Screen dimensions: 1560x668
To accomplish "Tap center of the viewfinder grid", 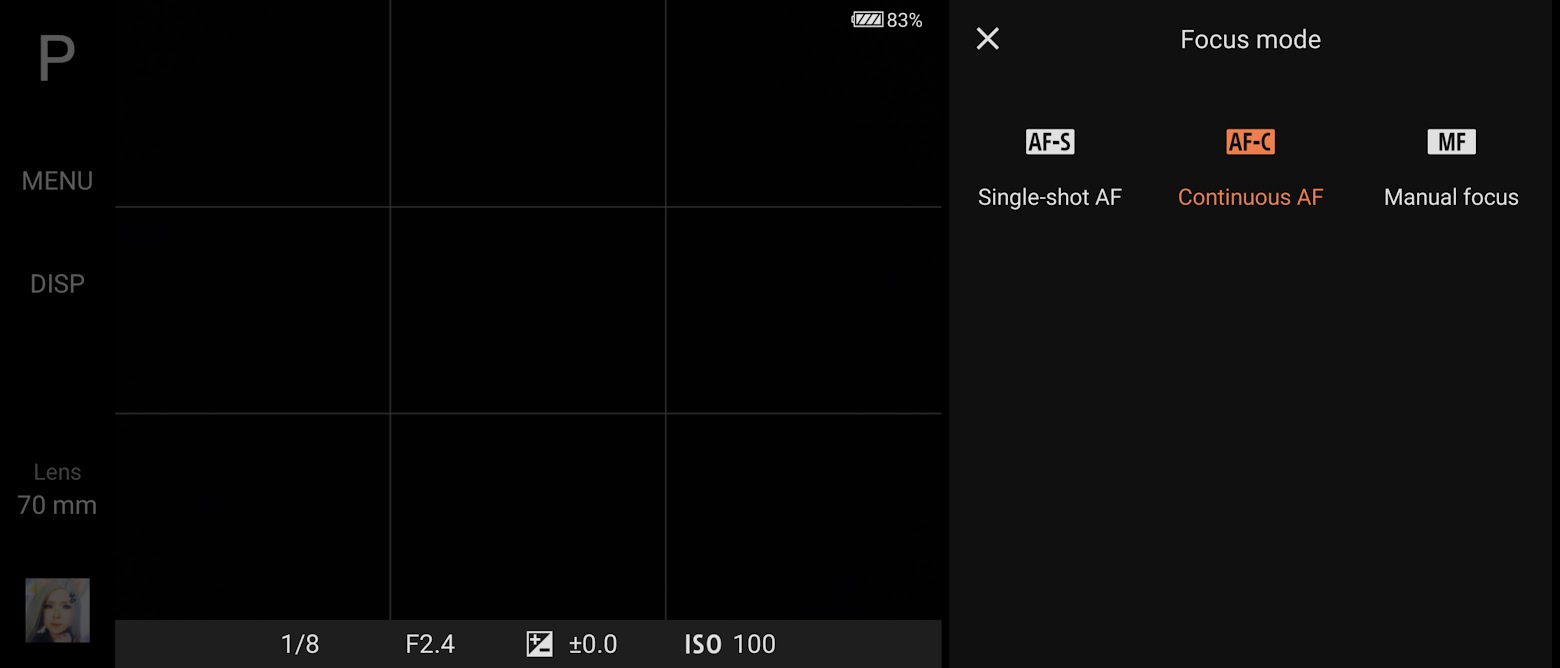I will click(x=528, y=310).
